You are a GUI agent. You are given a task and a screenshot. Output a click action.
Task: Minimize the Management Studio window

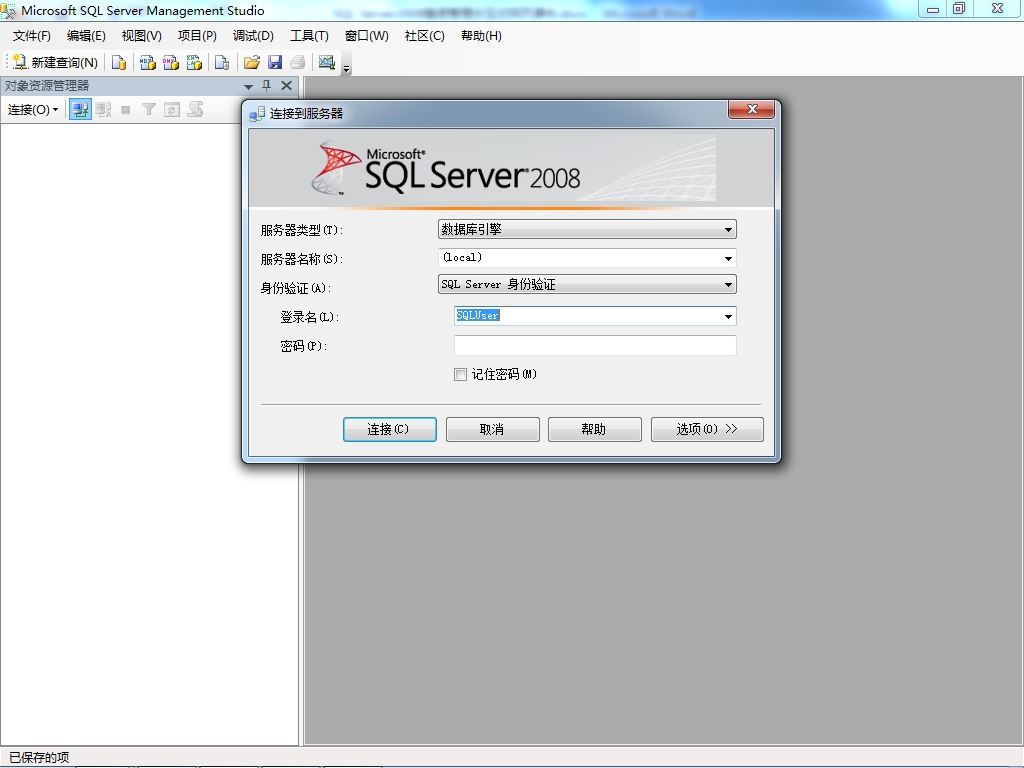click(x=933, y=8)
